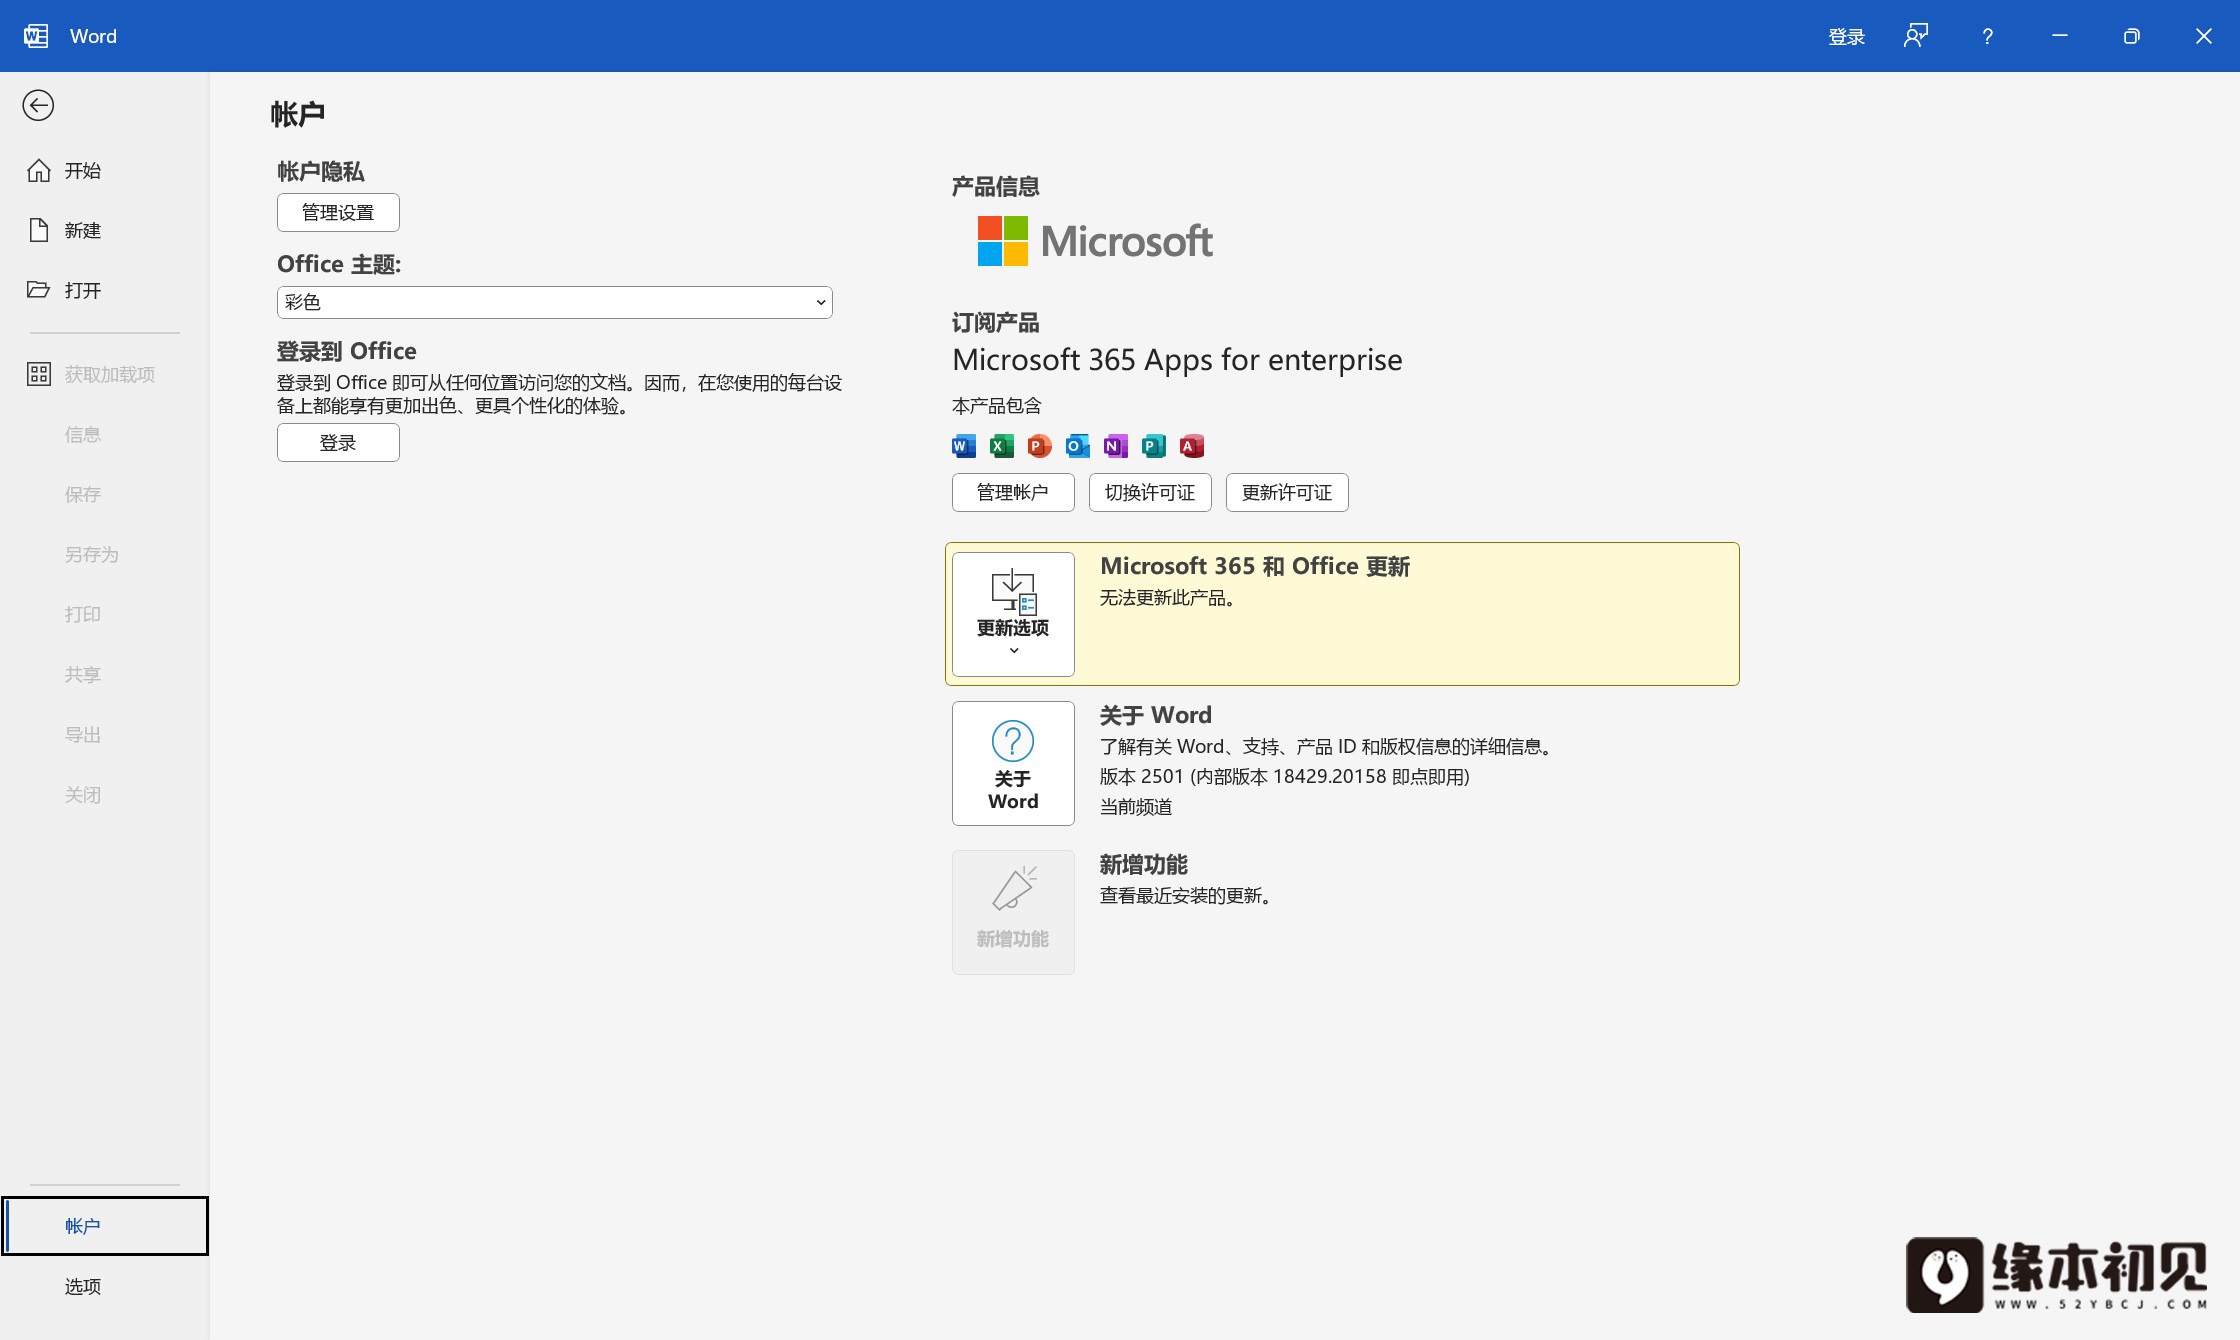Image resolution: width=2240 pixels, height=1340 pixels.
Task: Click the Excel app icon
Action: (1002, 446)
